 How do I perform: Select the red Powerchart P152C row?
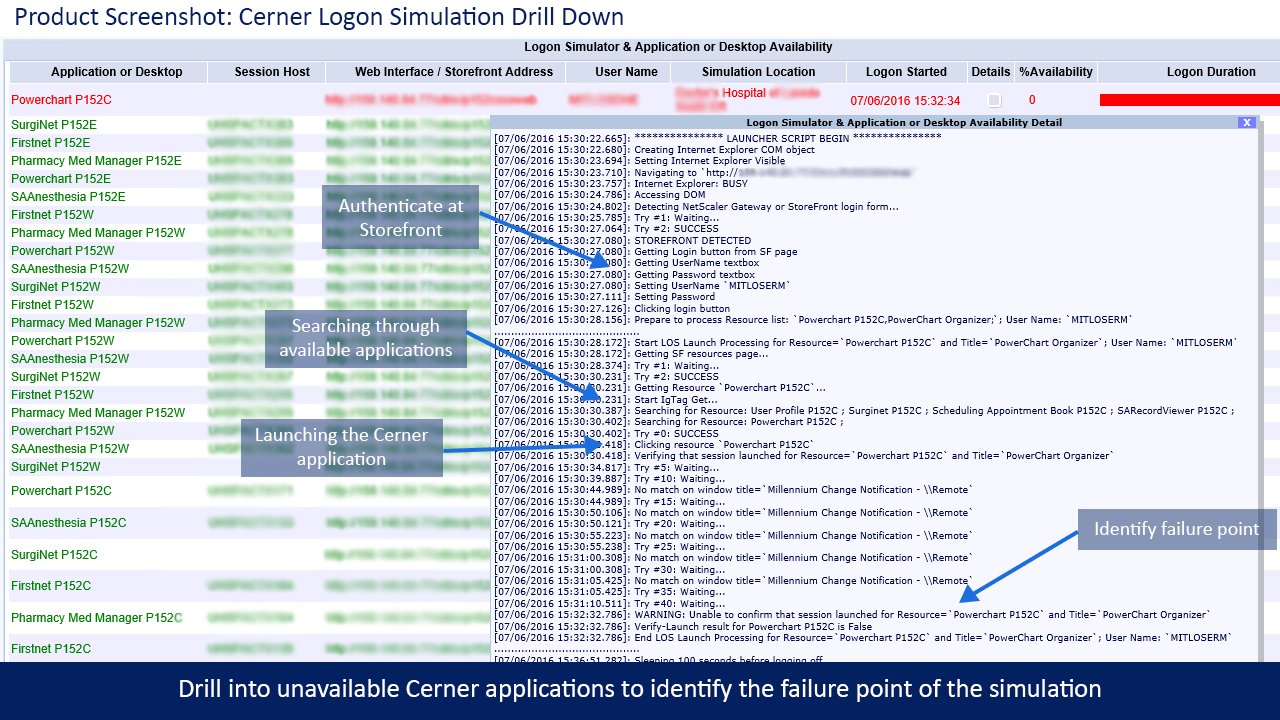(61, 100)
